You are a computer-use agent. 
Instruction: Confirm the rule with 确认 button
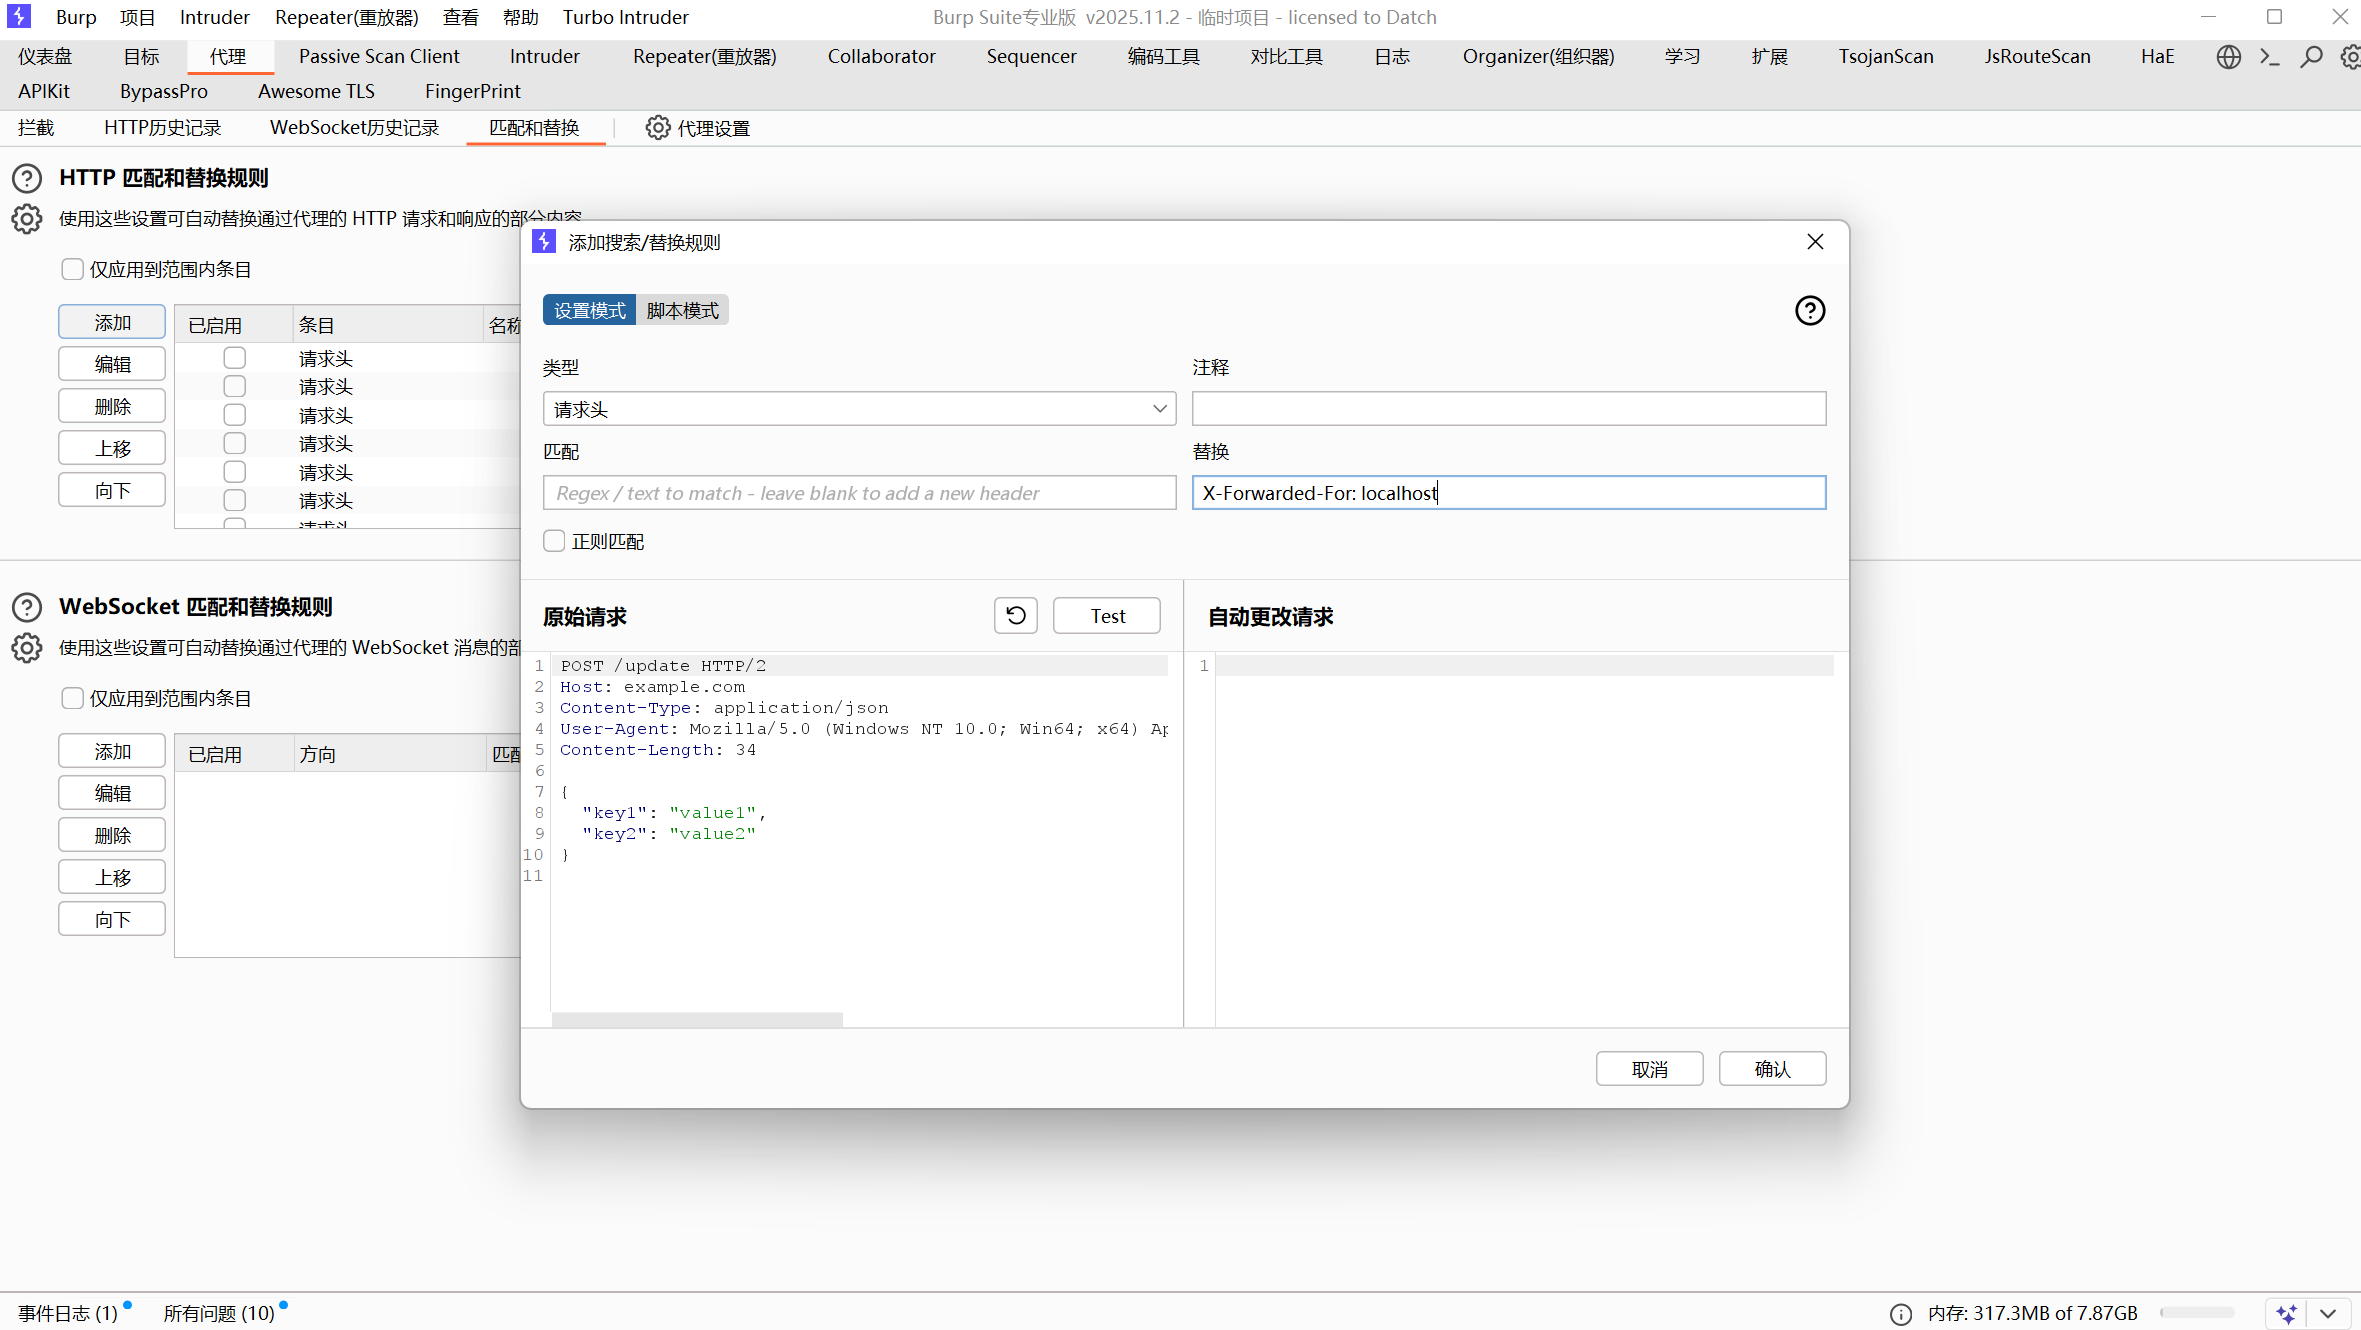(1772, 1069)
